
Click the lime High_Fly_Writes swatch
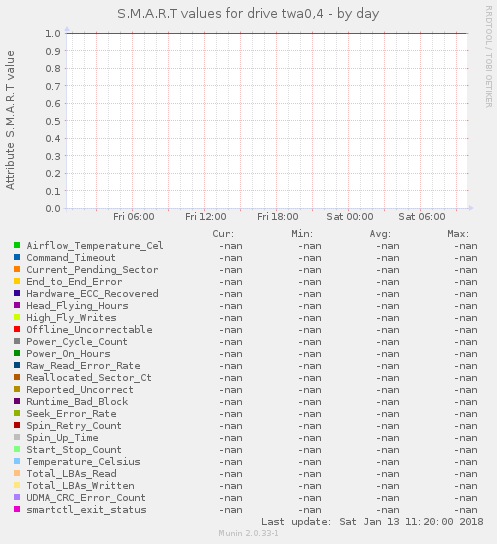(x=17, y=317)
